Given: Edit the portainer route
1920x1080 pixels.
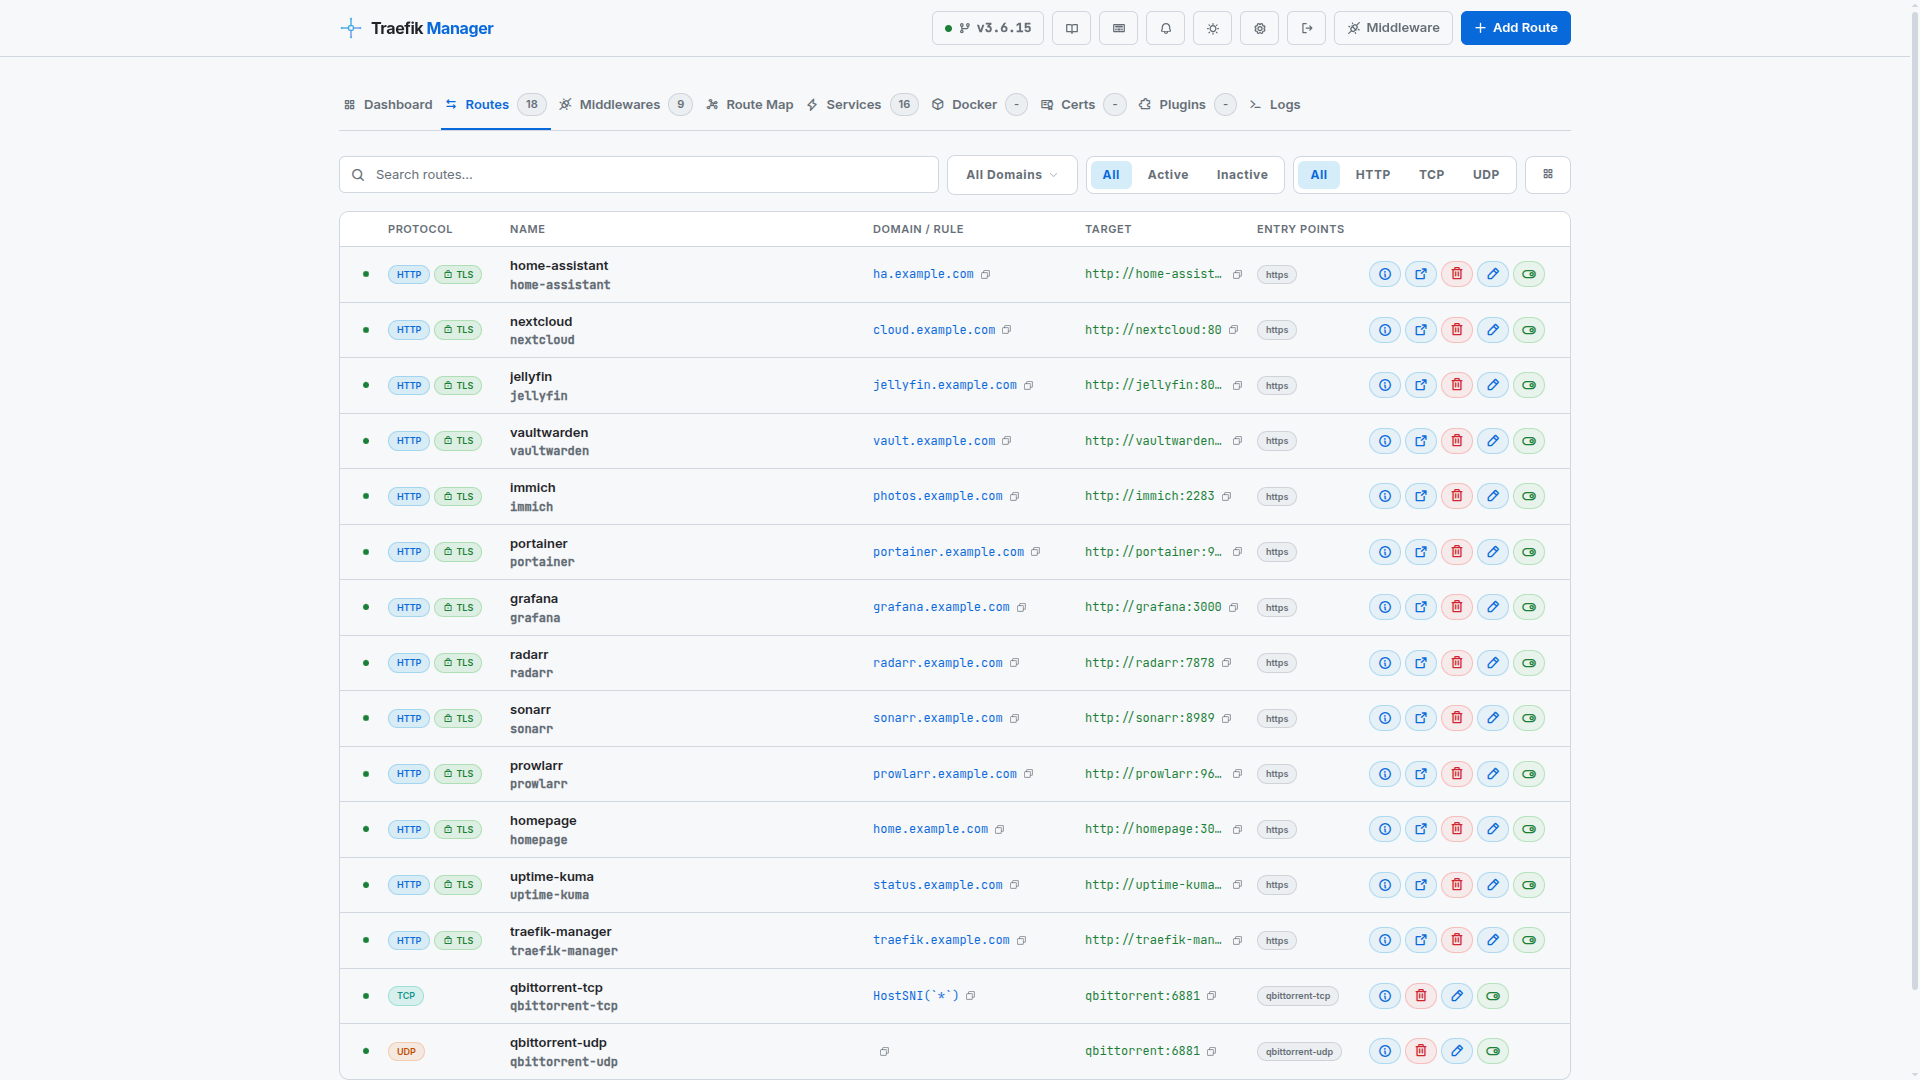Looking at the screenshot, I should click(1493, 552).
